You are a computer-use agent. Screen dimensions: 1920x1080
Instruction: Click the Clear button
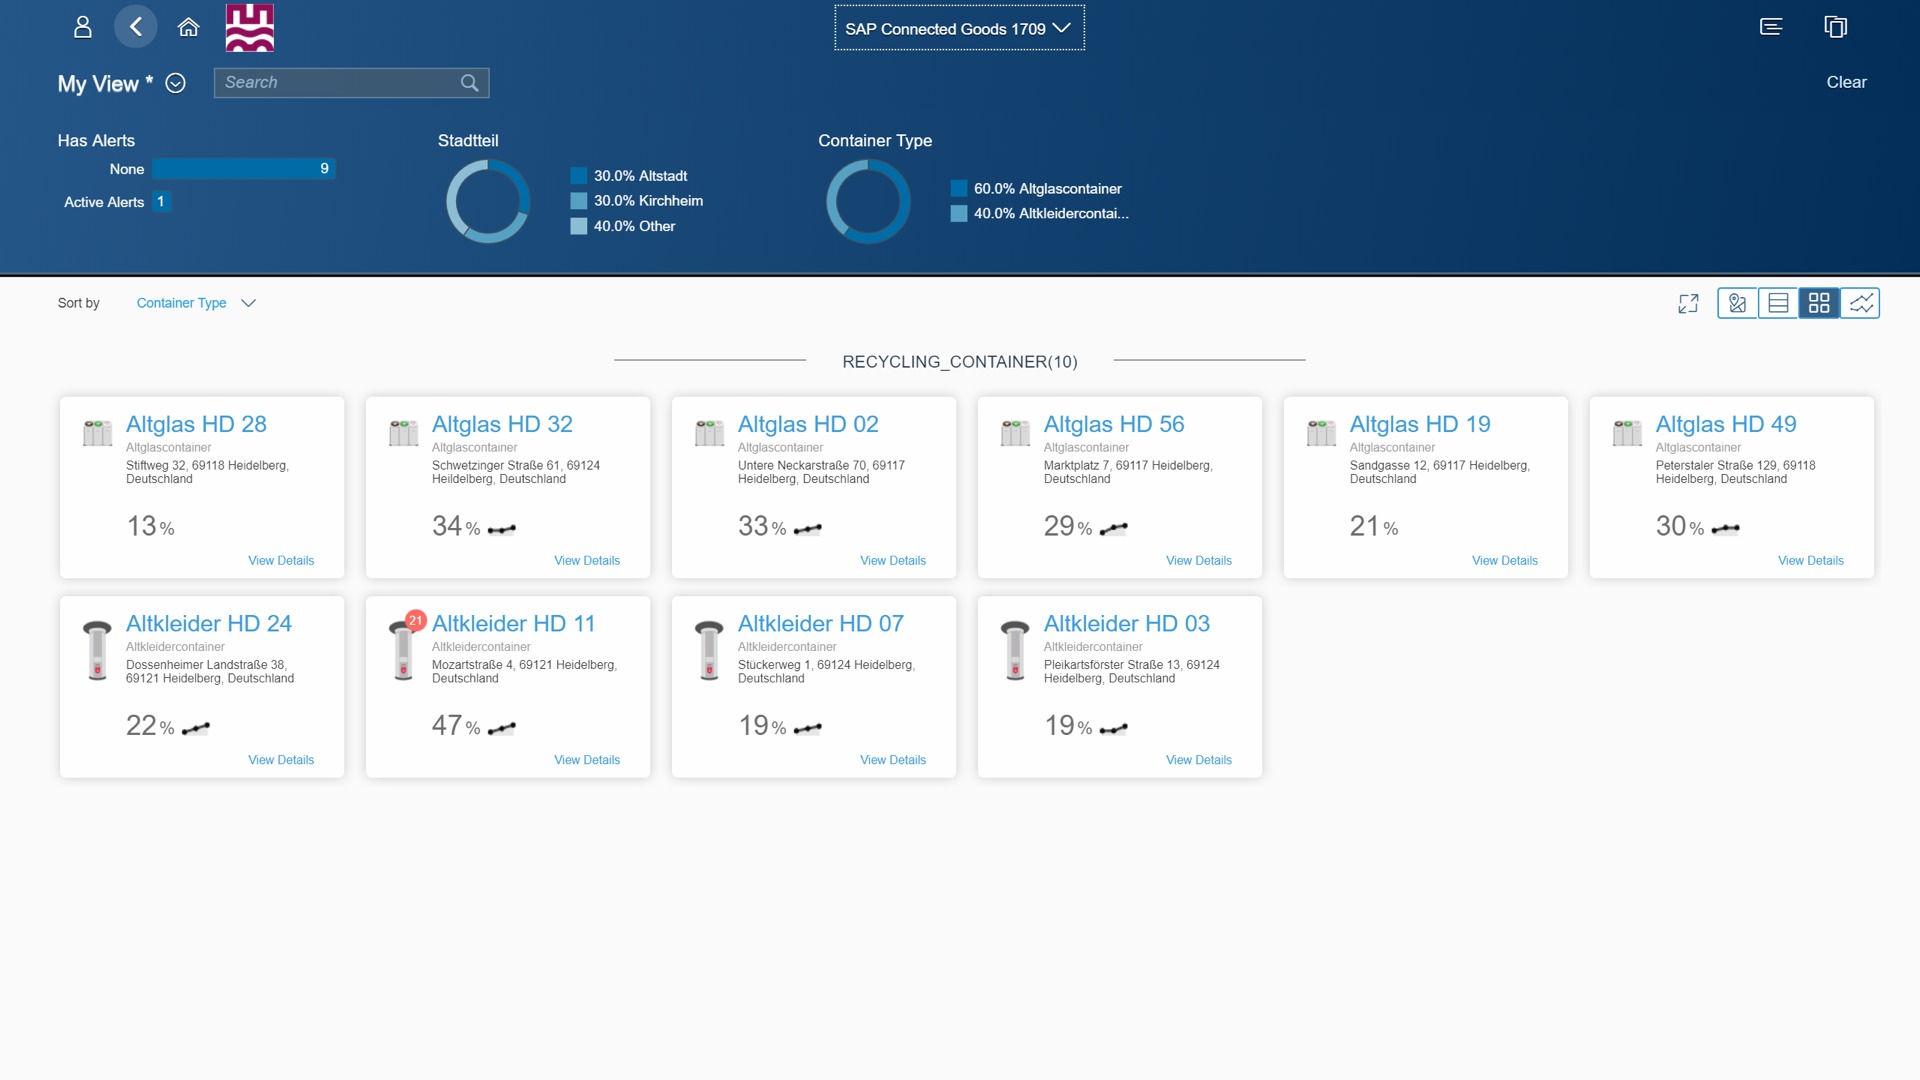pyautogui.click(x=1846, y=83)
